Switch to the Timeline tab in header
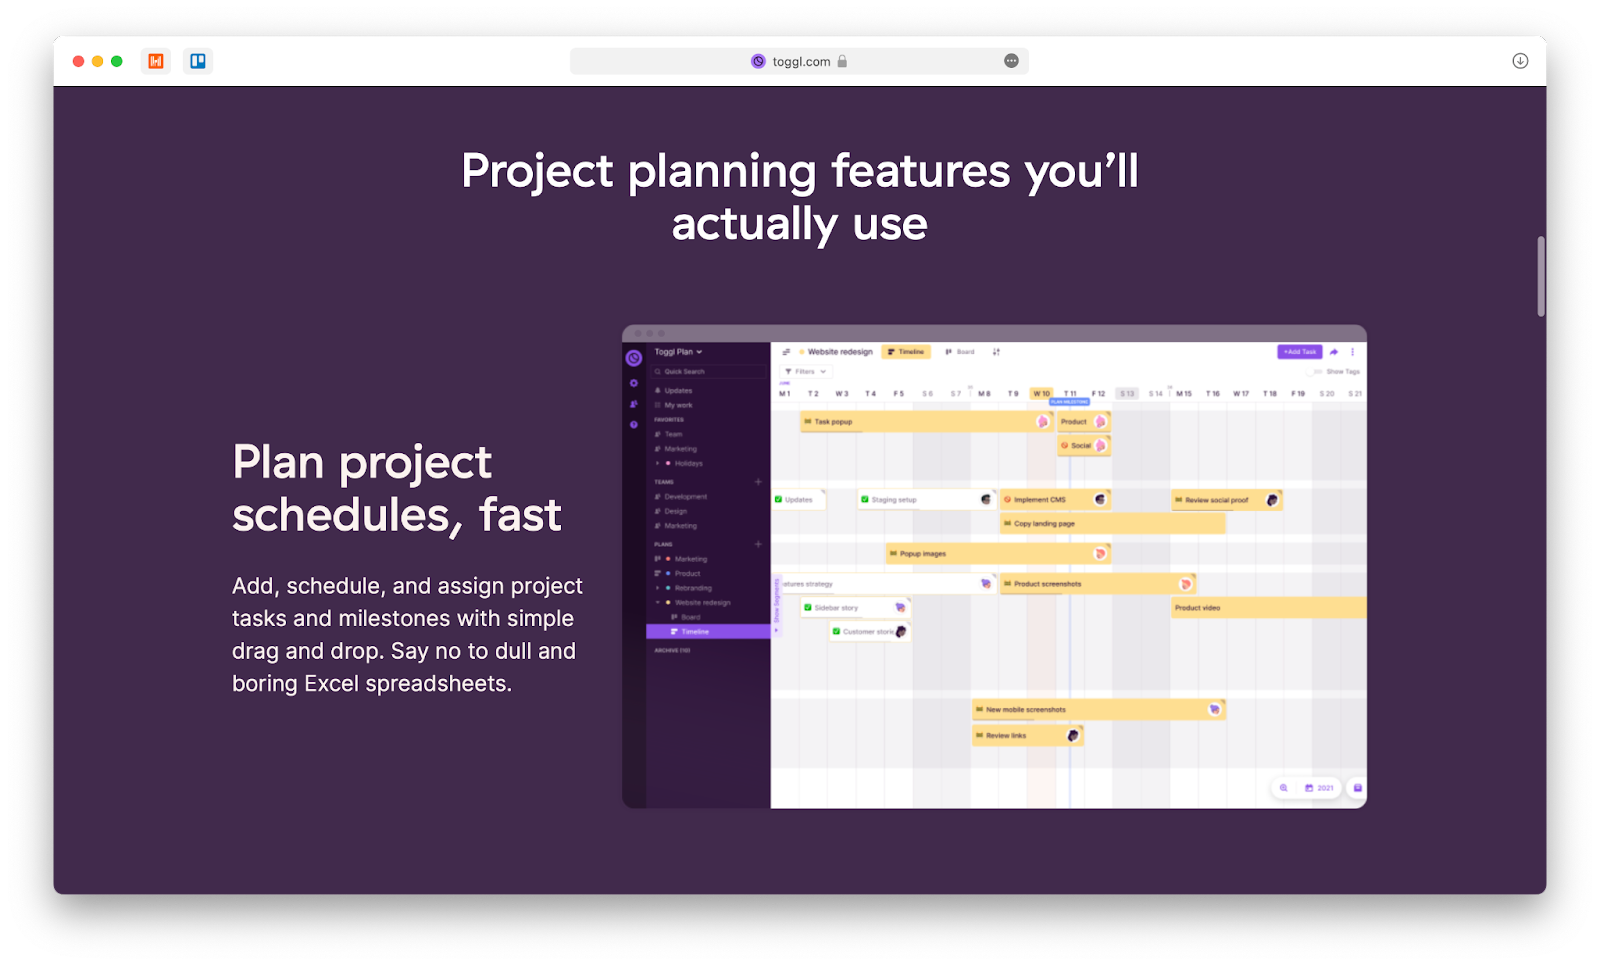The image size is (1600, 965). coord(906,352)
